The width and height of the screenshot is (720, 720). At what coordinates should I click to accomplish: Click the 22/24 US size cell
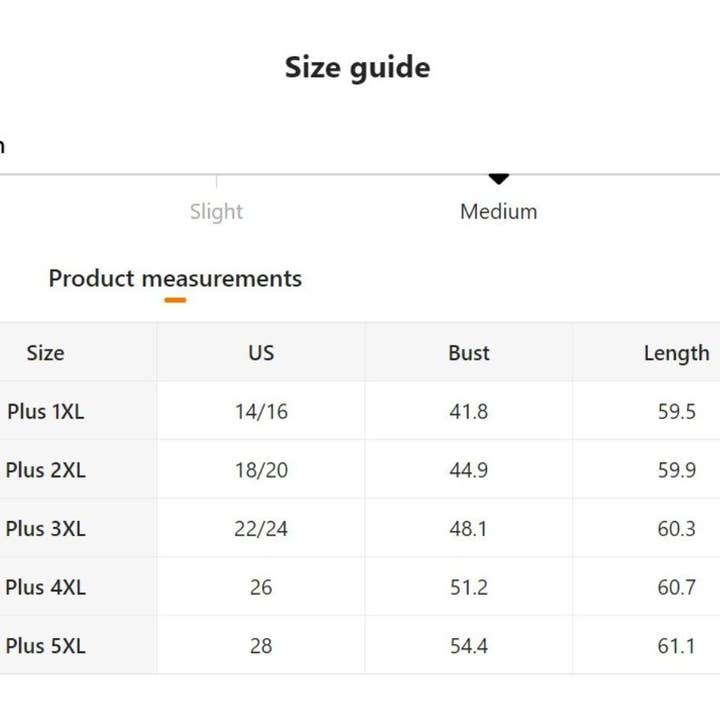261,528
